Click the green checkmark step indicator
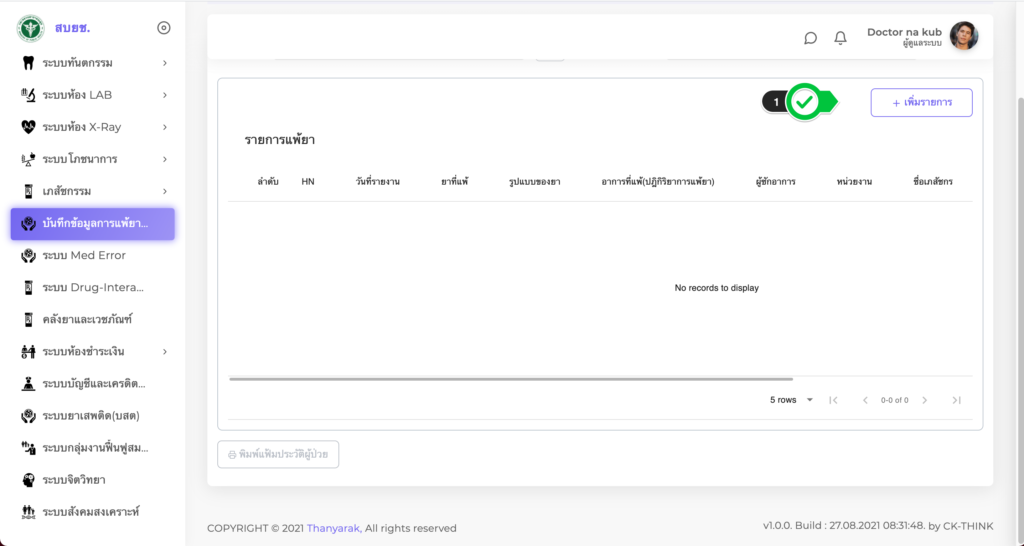Viewport: 1024px width, 546px height. 804,102
